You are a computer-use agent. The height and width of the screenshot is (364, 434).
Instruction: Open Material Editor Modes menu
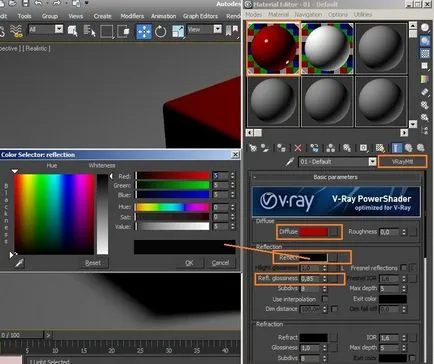coord(254,14)
